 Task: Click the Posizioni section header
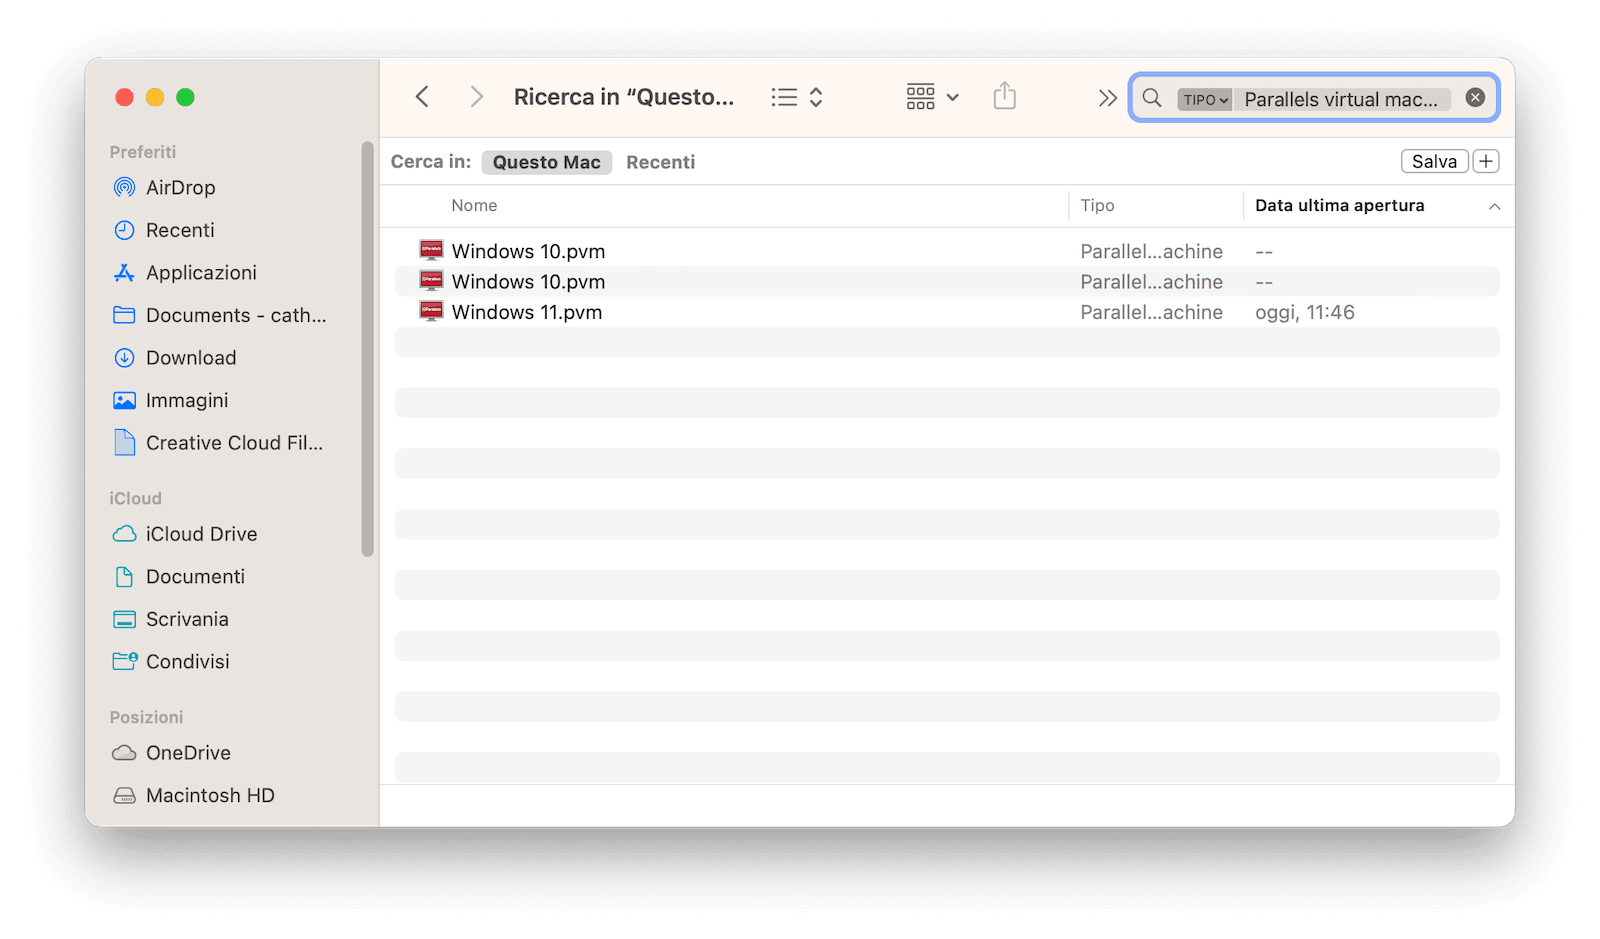pyautogui.click(x=146, y=717)
